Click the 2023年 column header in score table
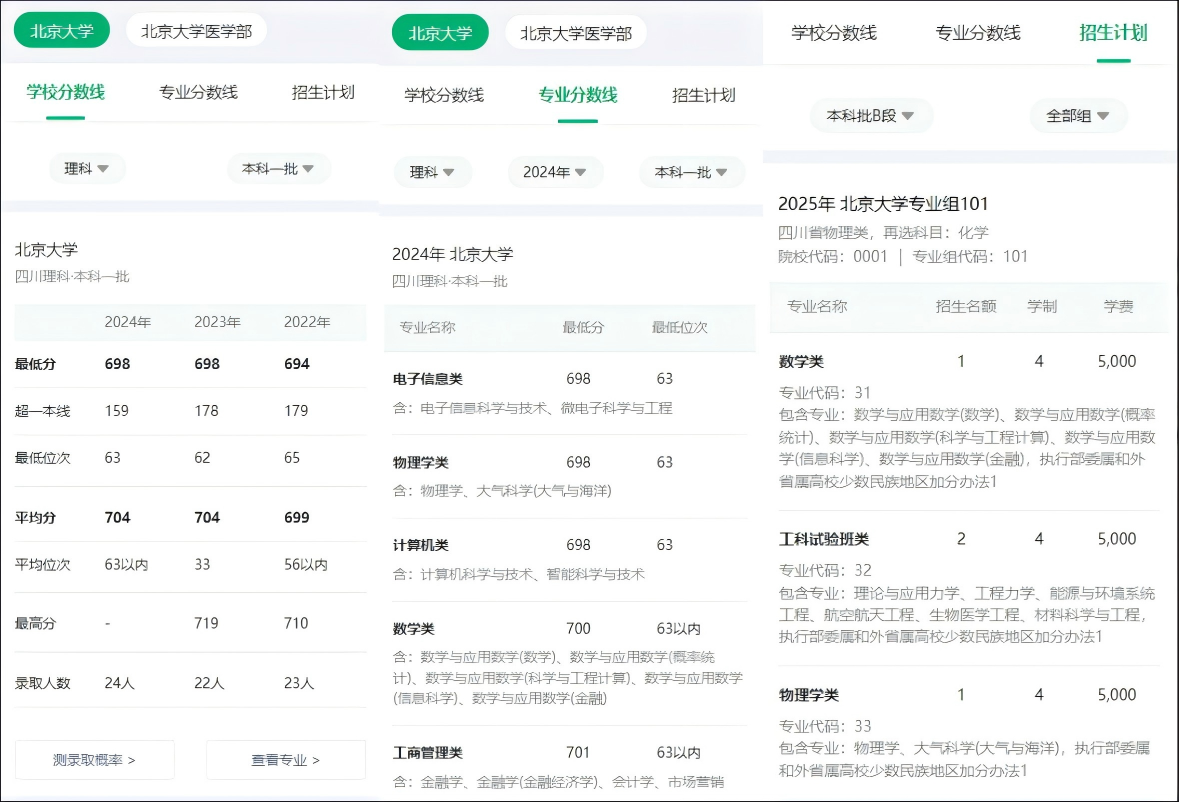This screenshot has width=1179, height=802. tap(217, 322)
